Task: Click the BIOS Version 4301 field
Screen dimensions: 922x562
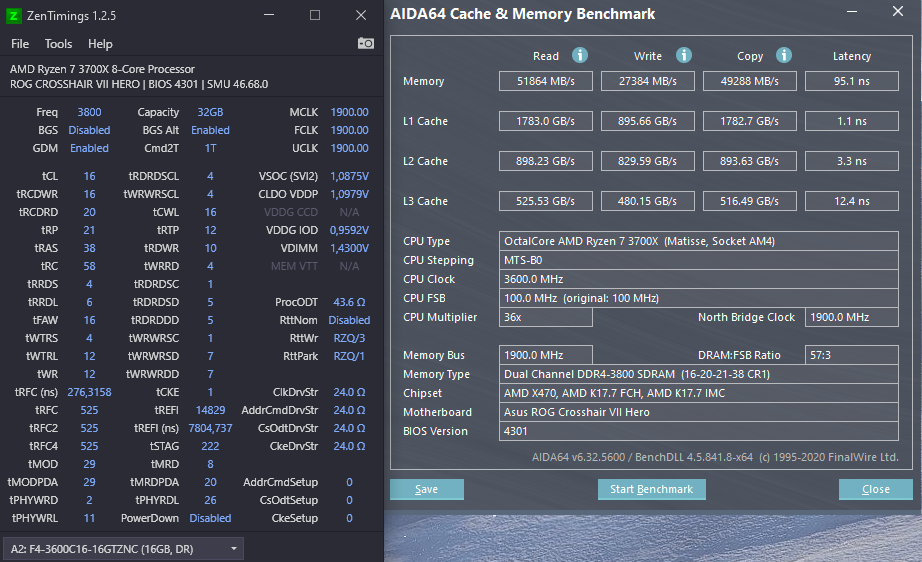Action: point(699,431)
